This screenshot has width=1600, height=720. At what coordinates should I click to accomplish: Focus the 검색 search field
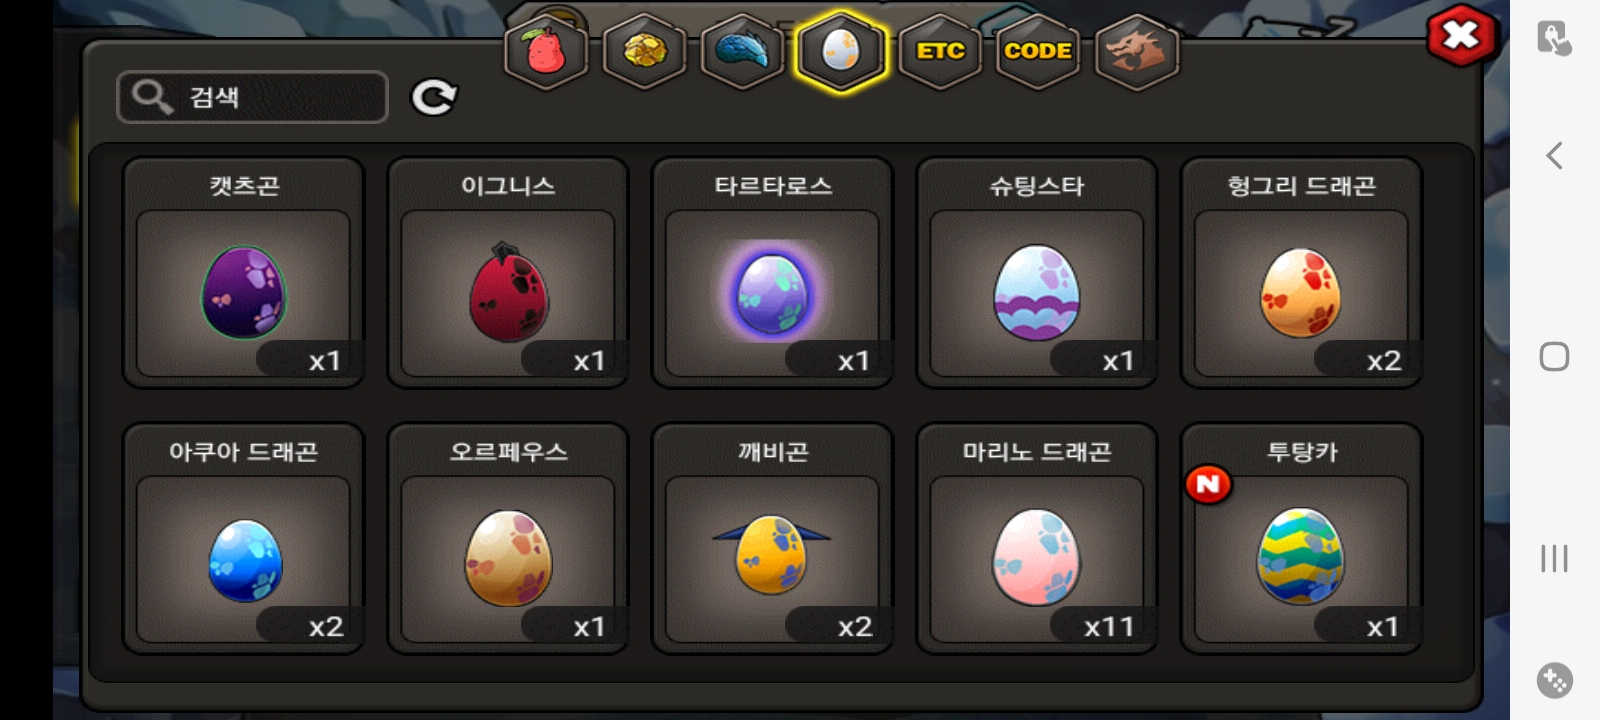pyautogui.click(x=252, y=97)
